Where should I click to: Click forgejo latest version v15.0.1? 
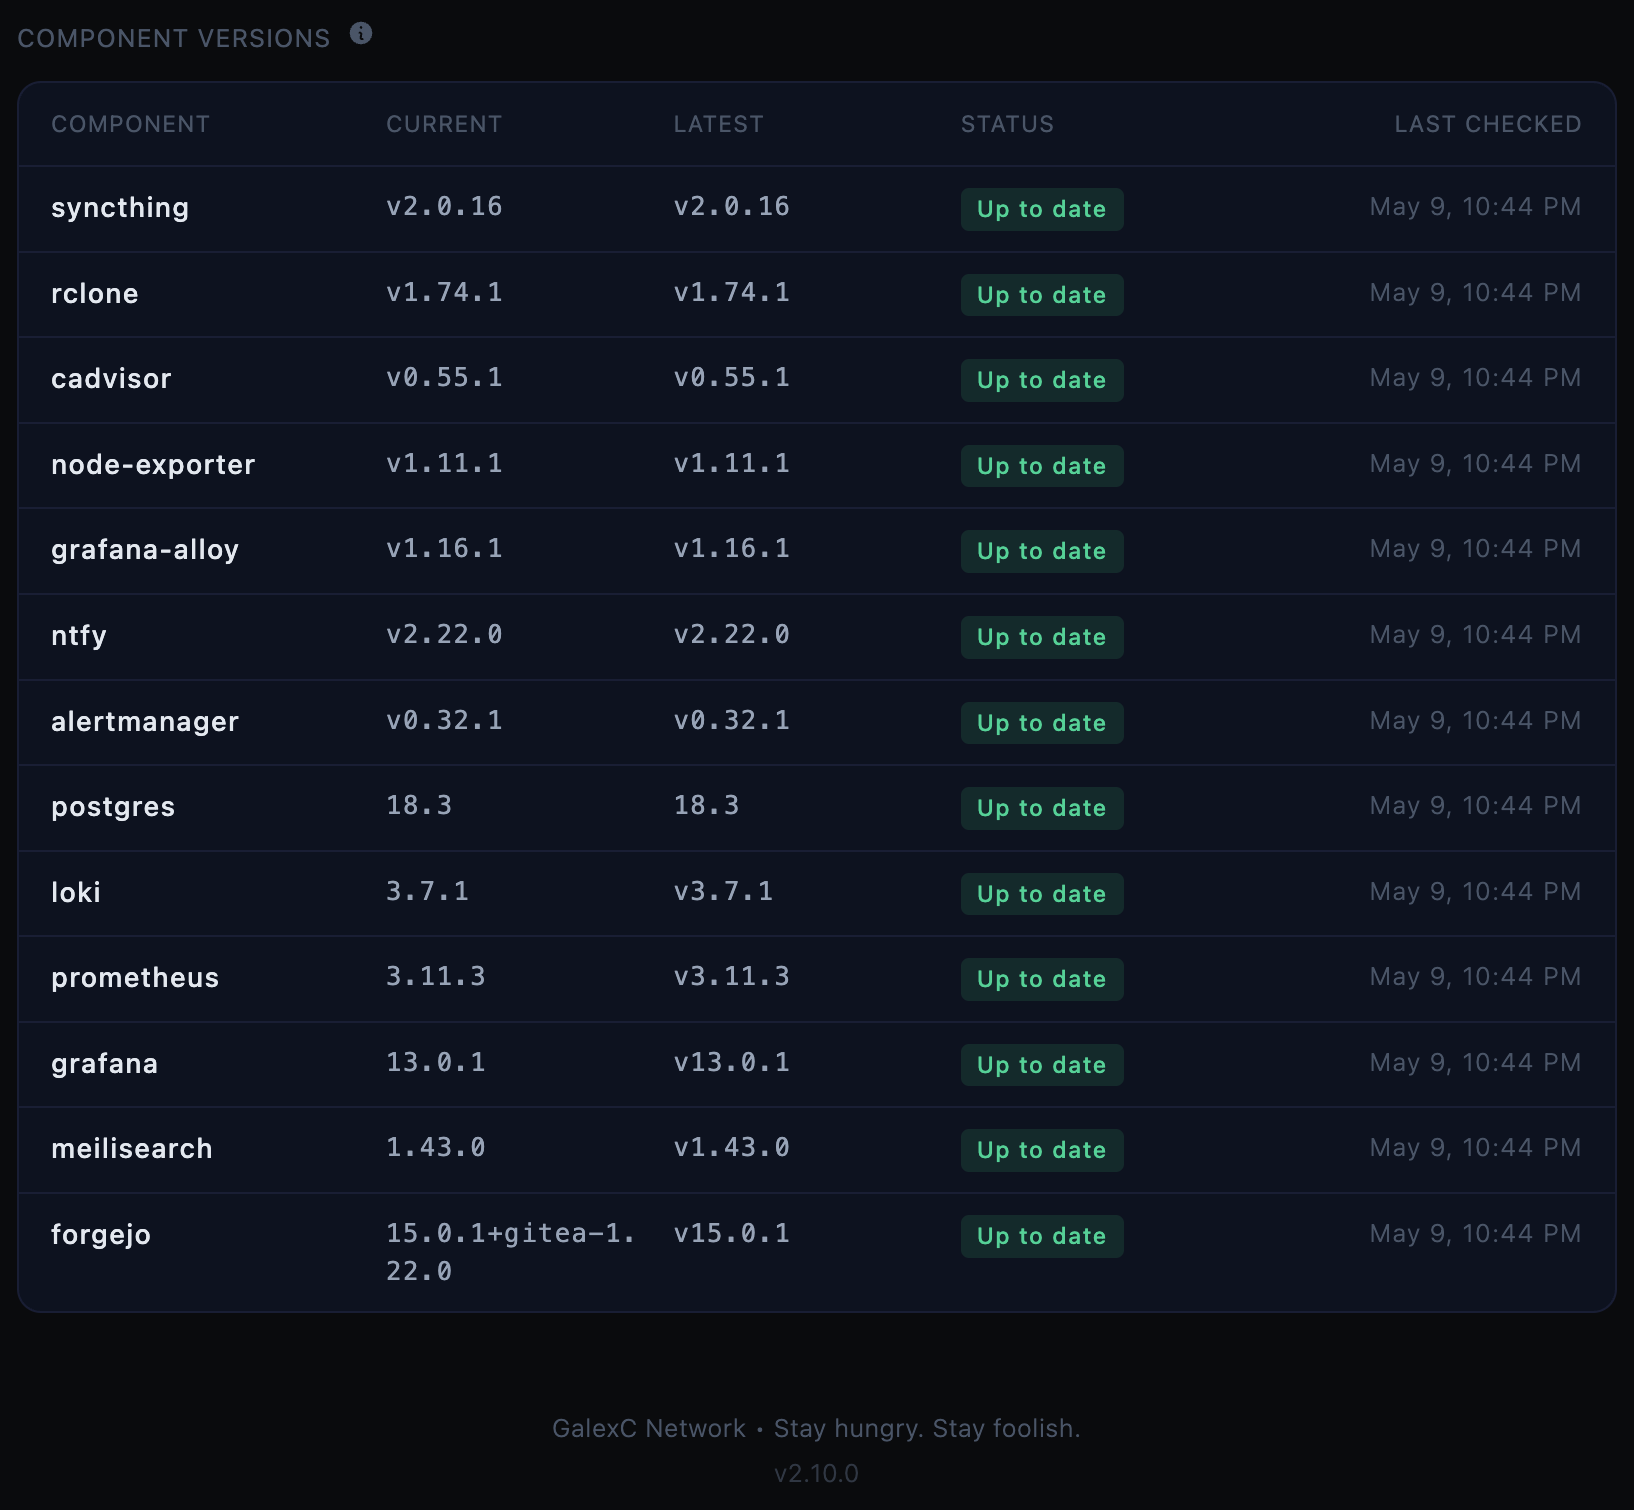click(x=732, y=1234)
